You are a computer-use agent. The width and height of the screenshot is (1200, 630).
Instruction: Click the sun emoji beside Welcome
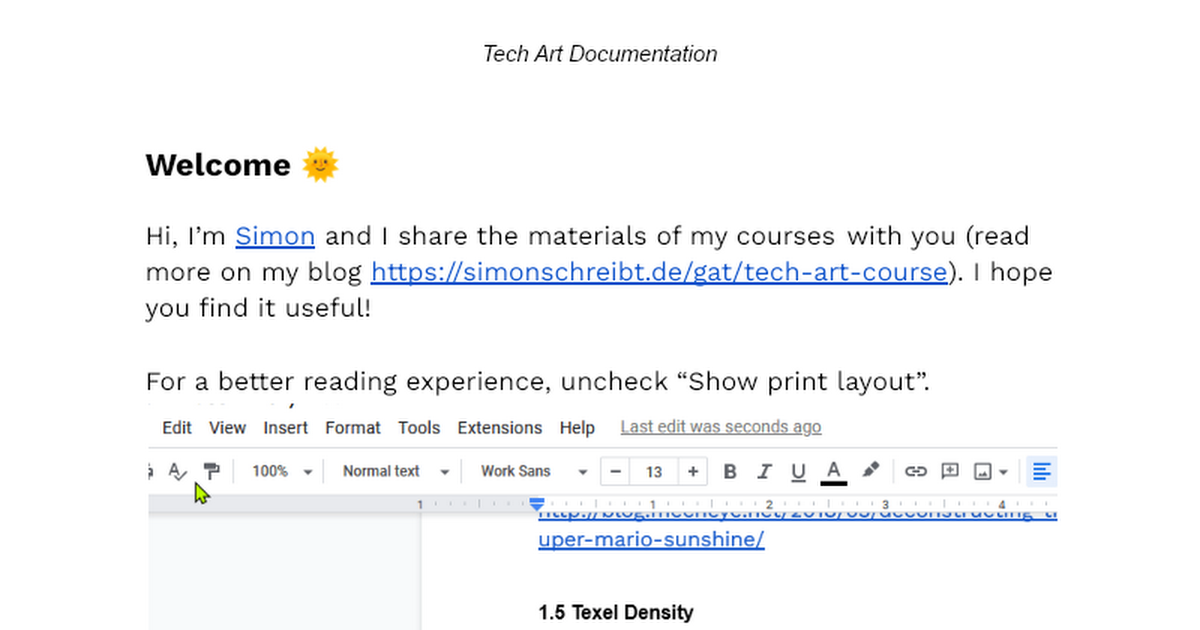click(321, 164)
